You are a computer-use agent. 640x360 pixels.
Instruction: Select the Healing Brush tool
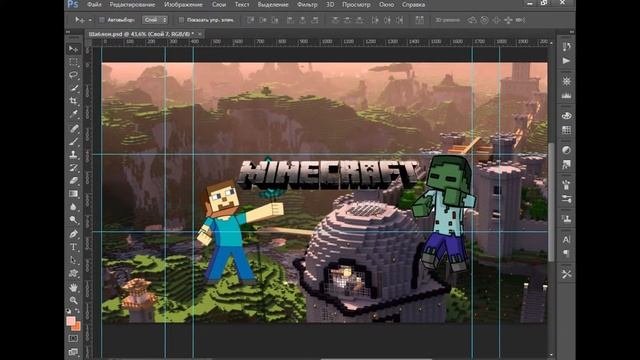tap(73, 129)
